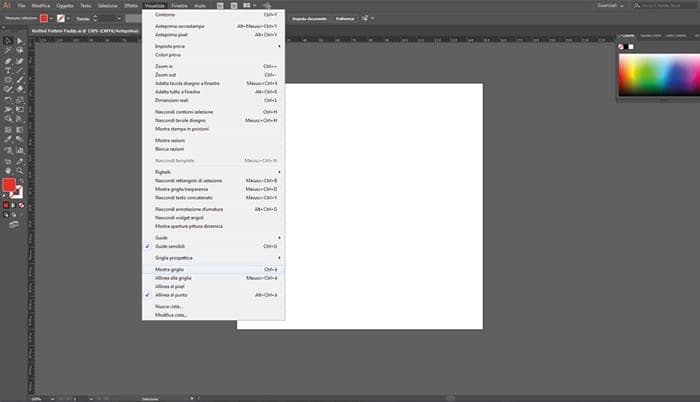The width and height of the screenshot is (700, 402).
Task: Select the Pen tool
Action: [8, 61]
